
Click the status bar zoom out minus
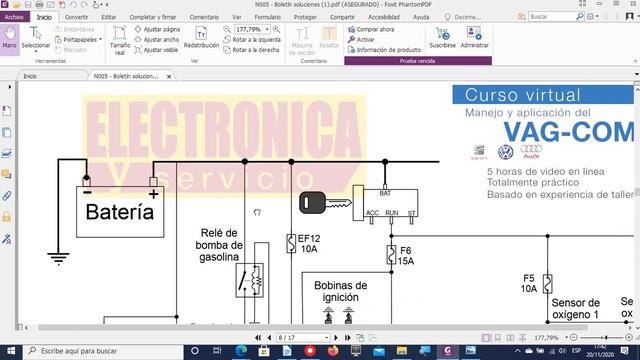tap(573, 338)
